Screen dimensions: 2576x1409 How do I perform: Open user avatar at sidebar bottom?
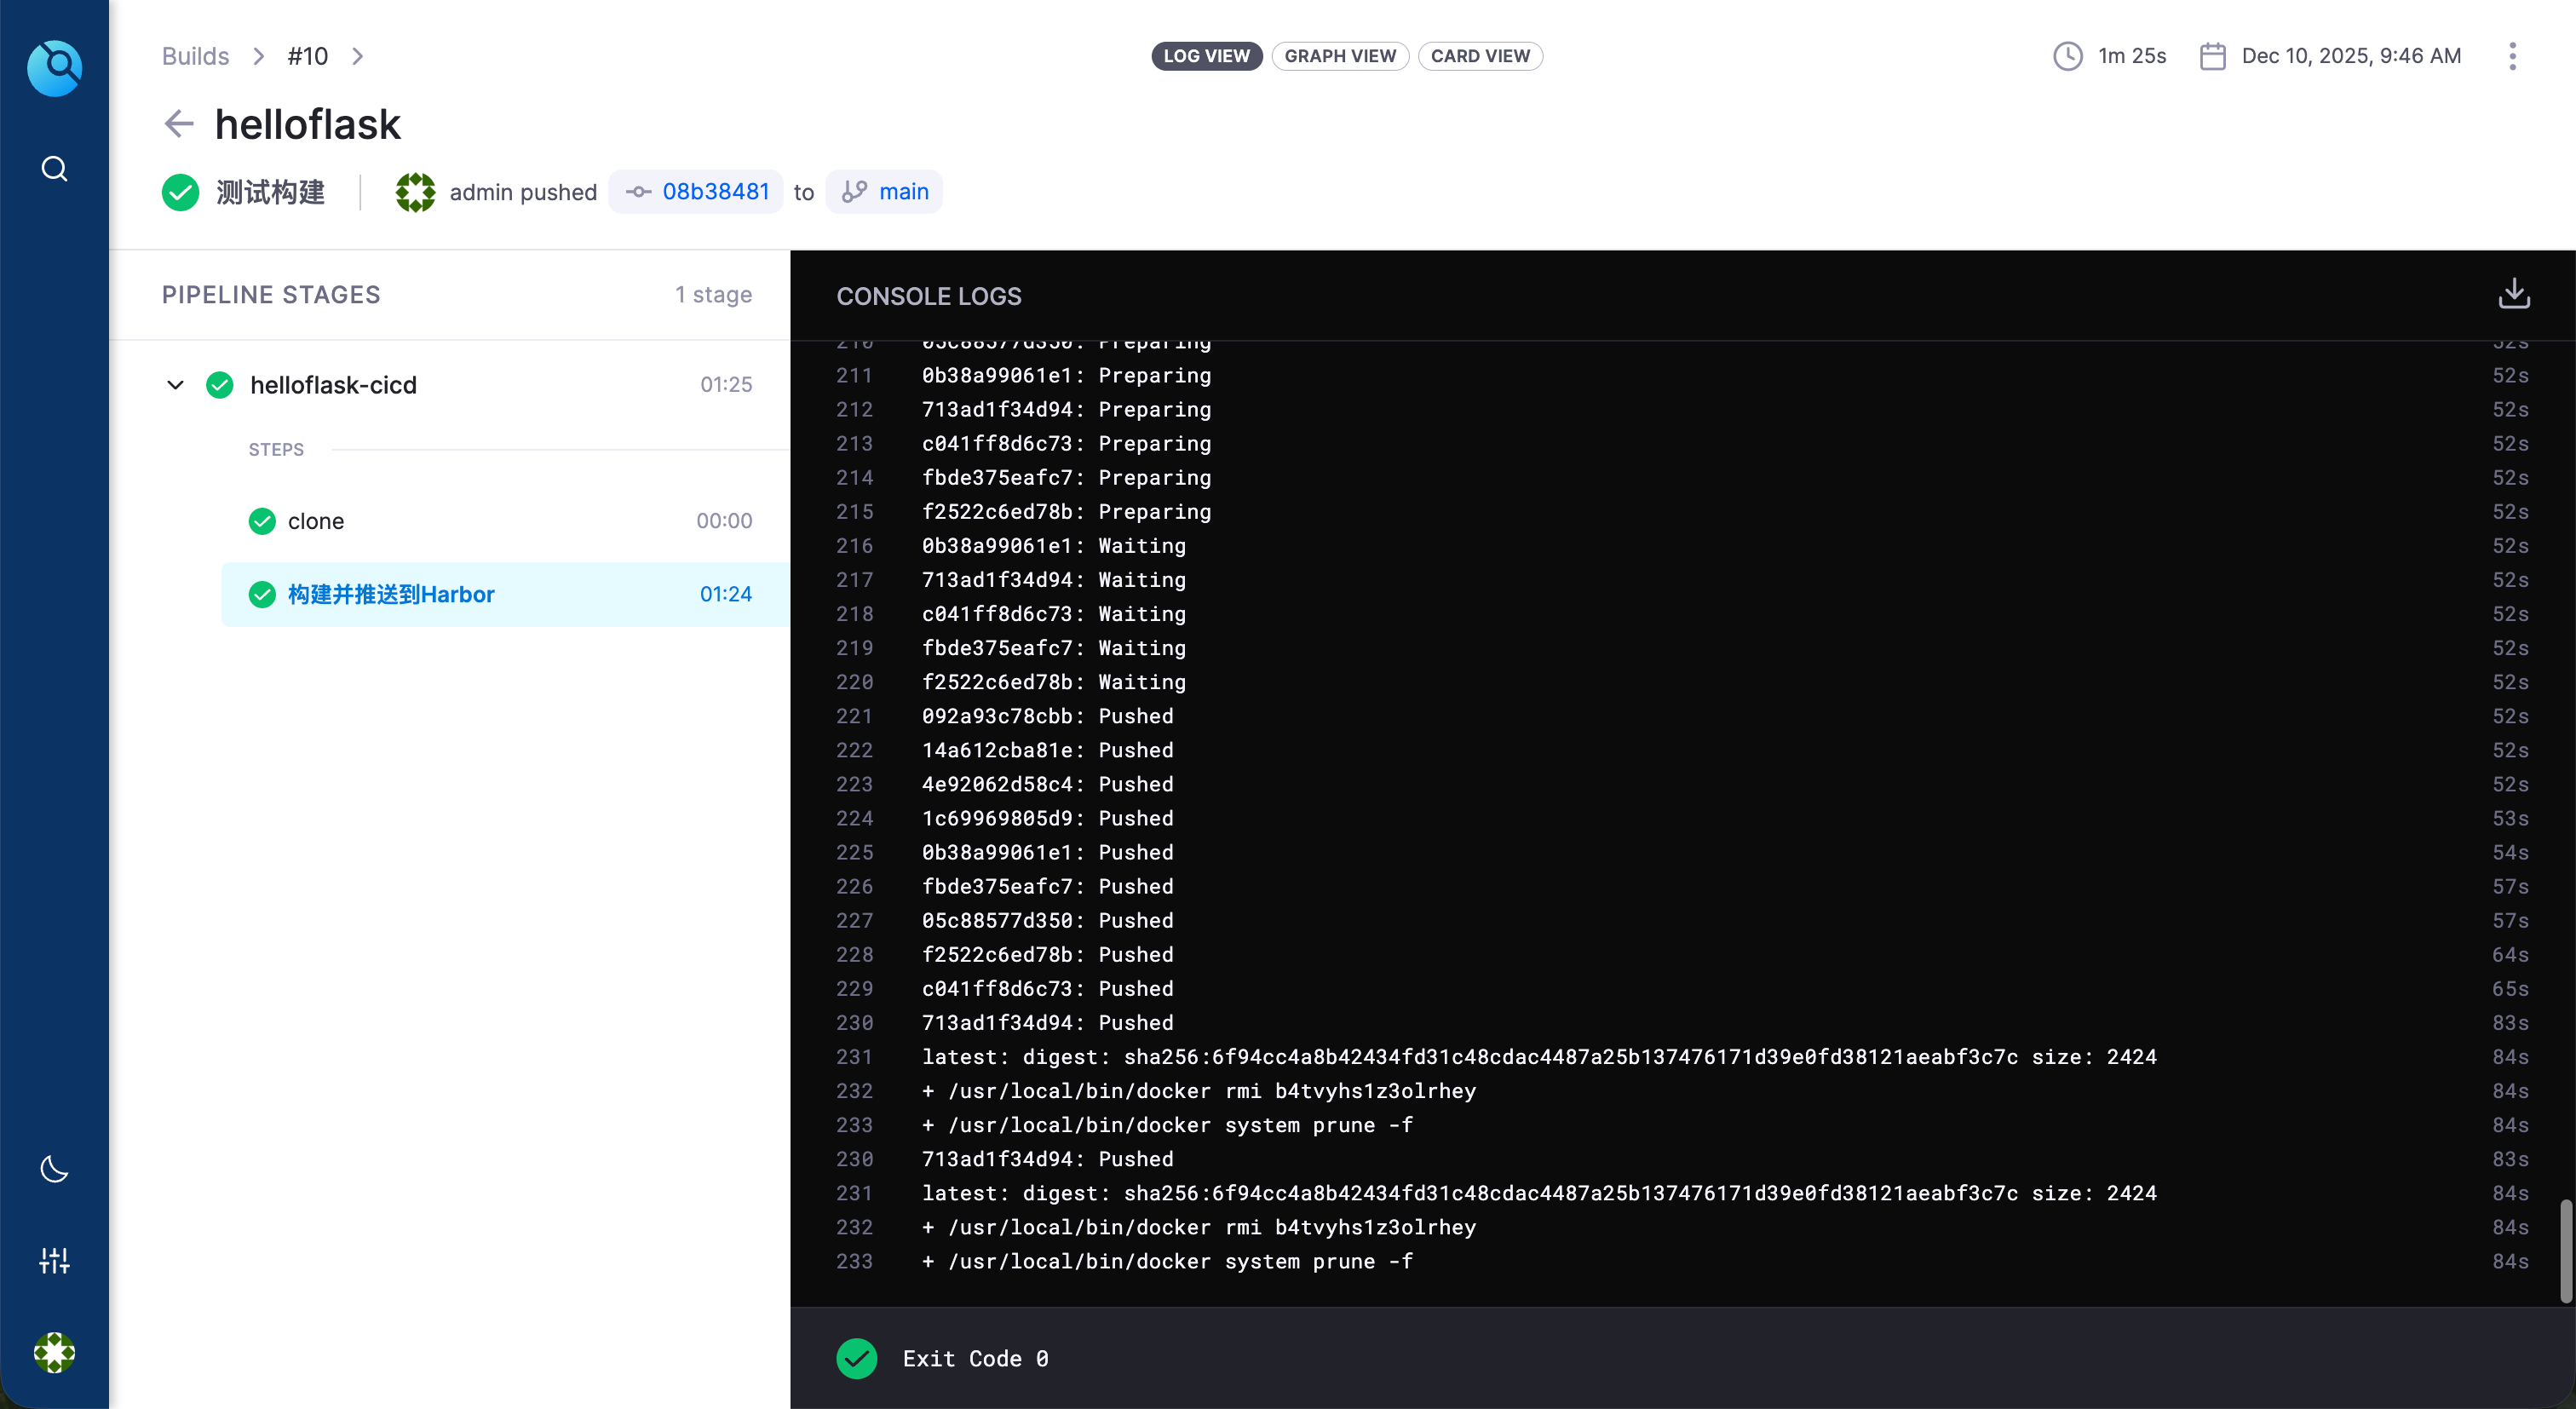54,1352
